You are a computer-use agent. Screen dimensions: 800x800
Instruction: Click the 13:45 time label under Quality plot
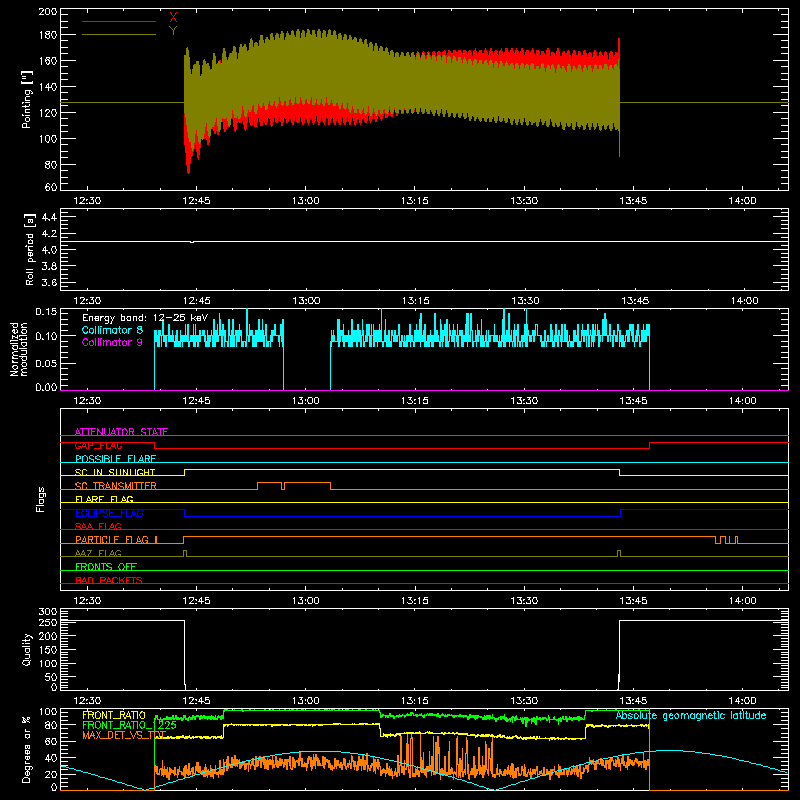click(x=634, y=701)
